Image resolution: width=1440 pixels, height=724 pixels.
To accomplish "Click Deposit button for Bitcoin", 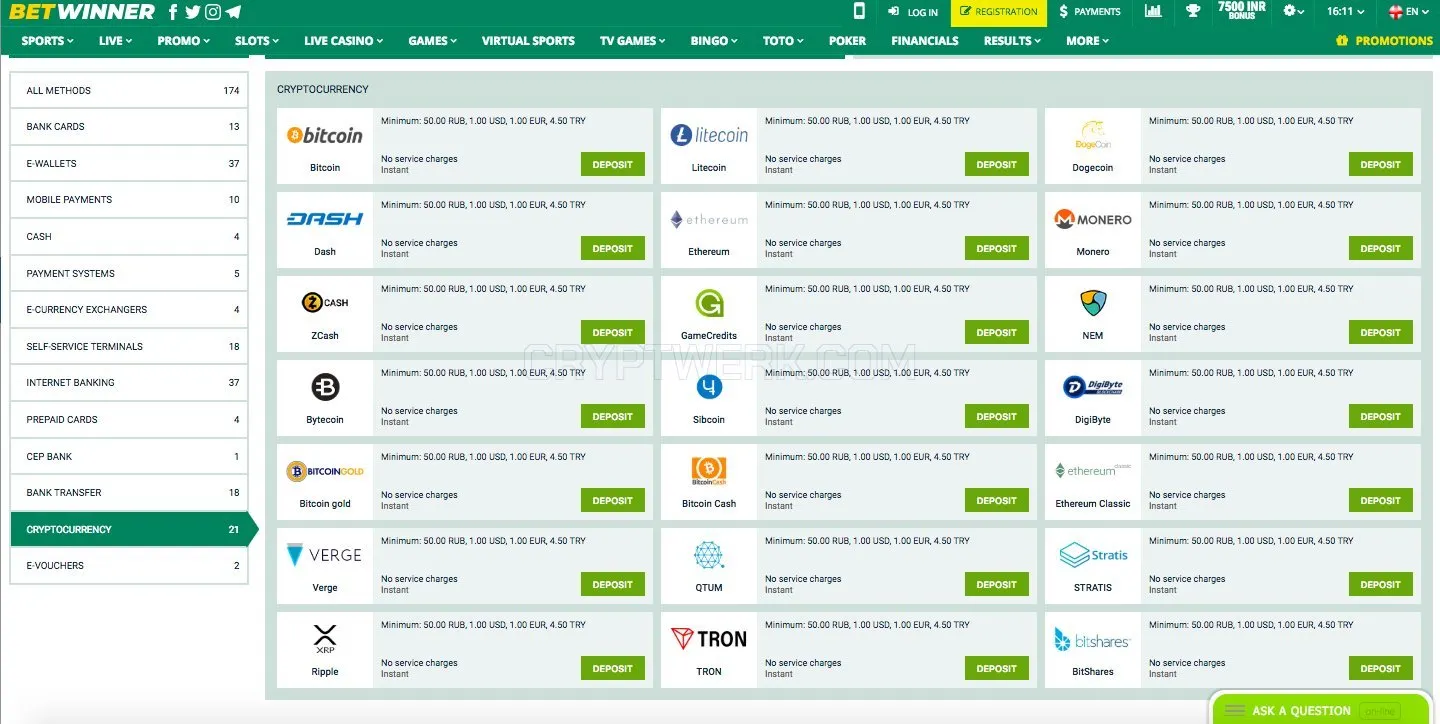I will pos(613,165).
